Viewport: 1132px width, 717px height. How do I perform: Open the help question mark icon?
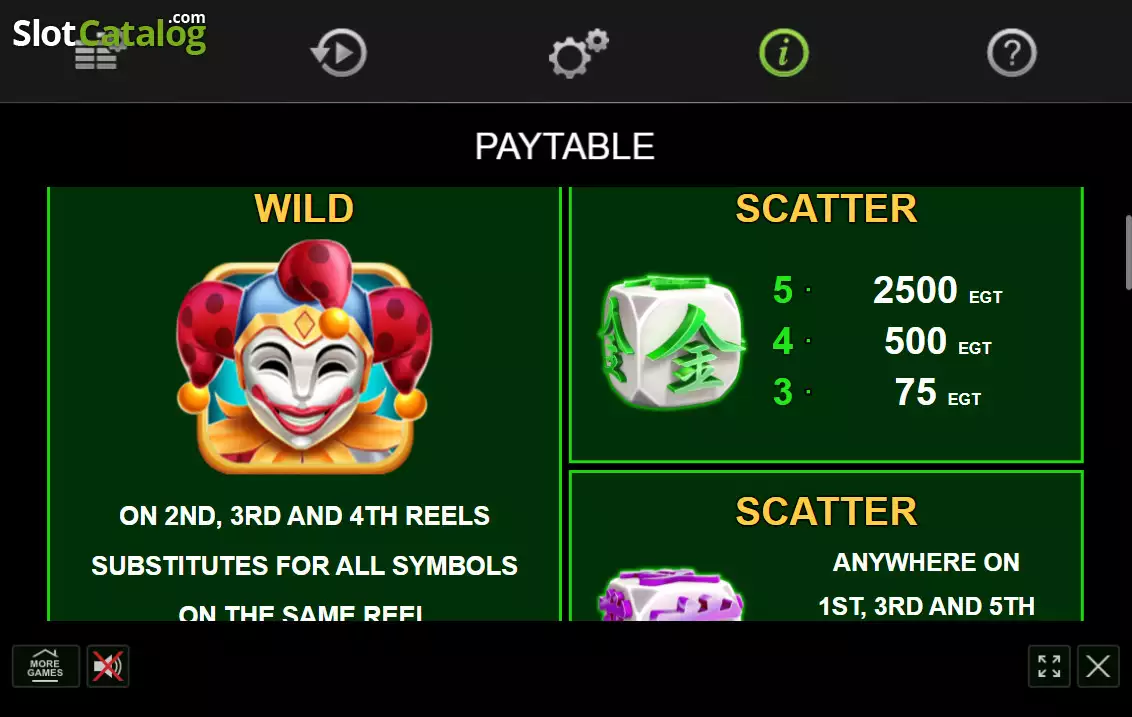pyautogui.click(x=1011, y=52)
